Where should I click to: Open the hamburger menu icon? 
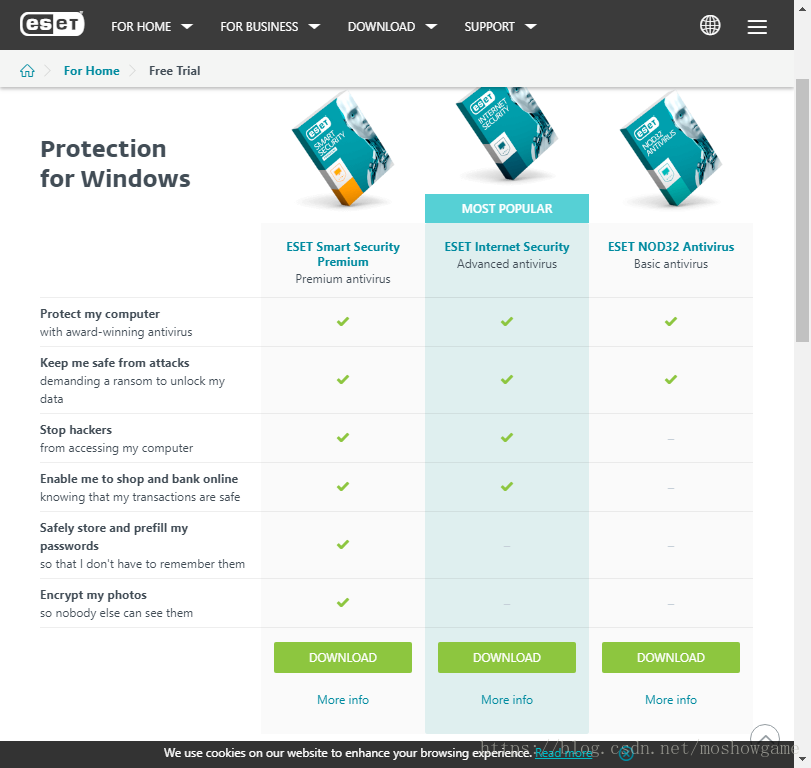[757, 27]
